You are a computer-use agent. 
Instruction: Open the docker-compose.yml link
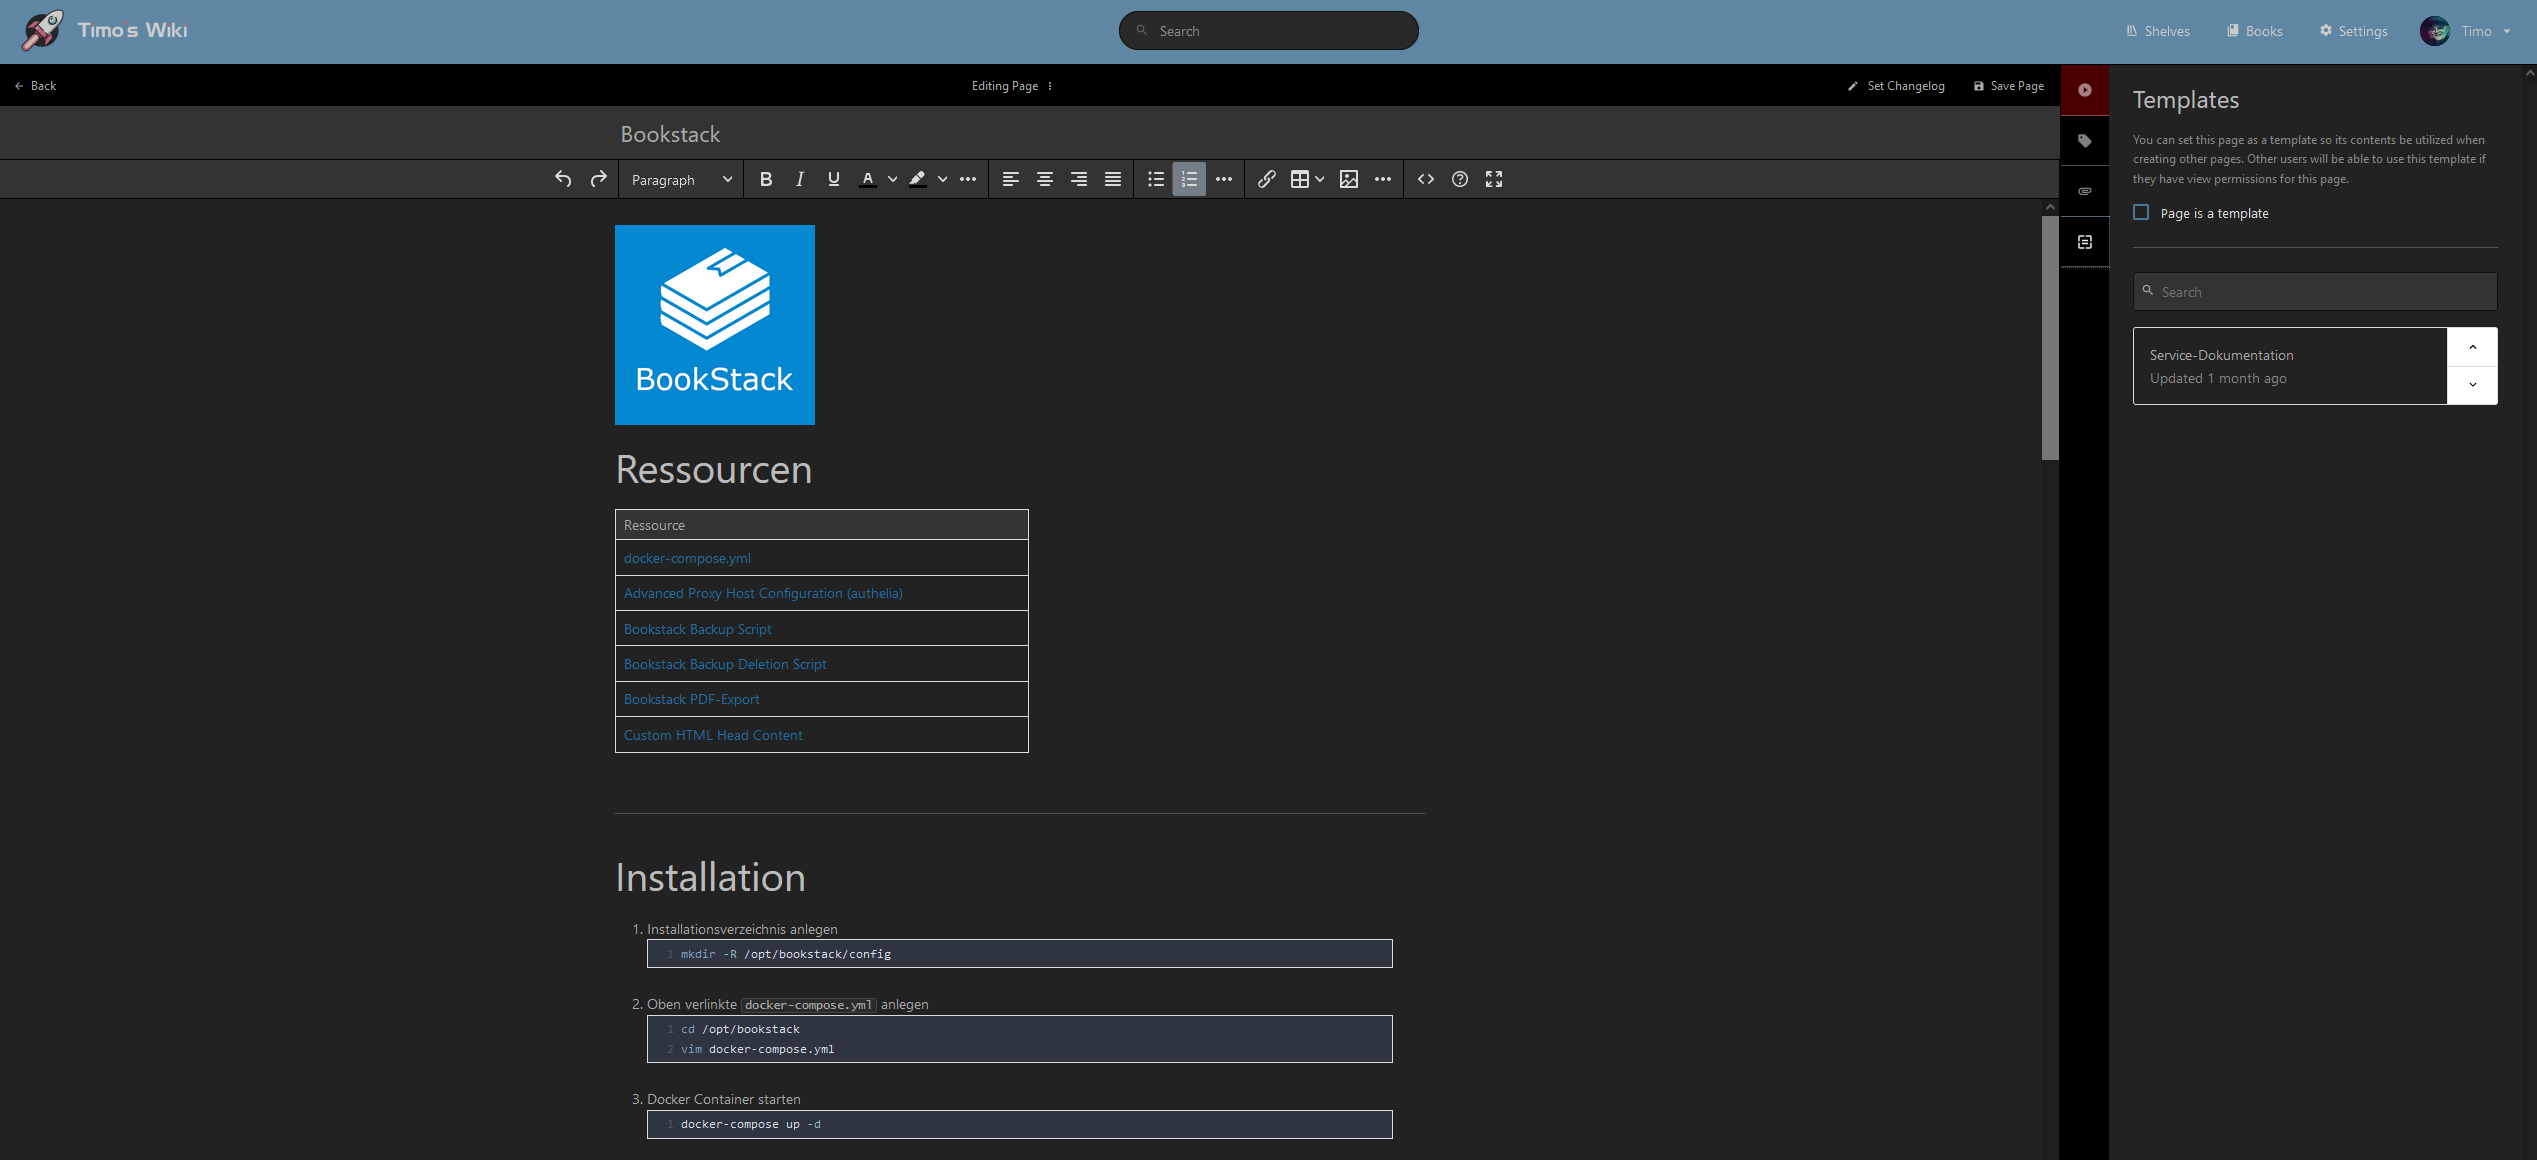(687, 558)
